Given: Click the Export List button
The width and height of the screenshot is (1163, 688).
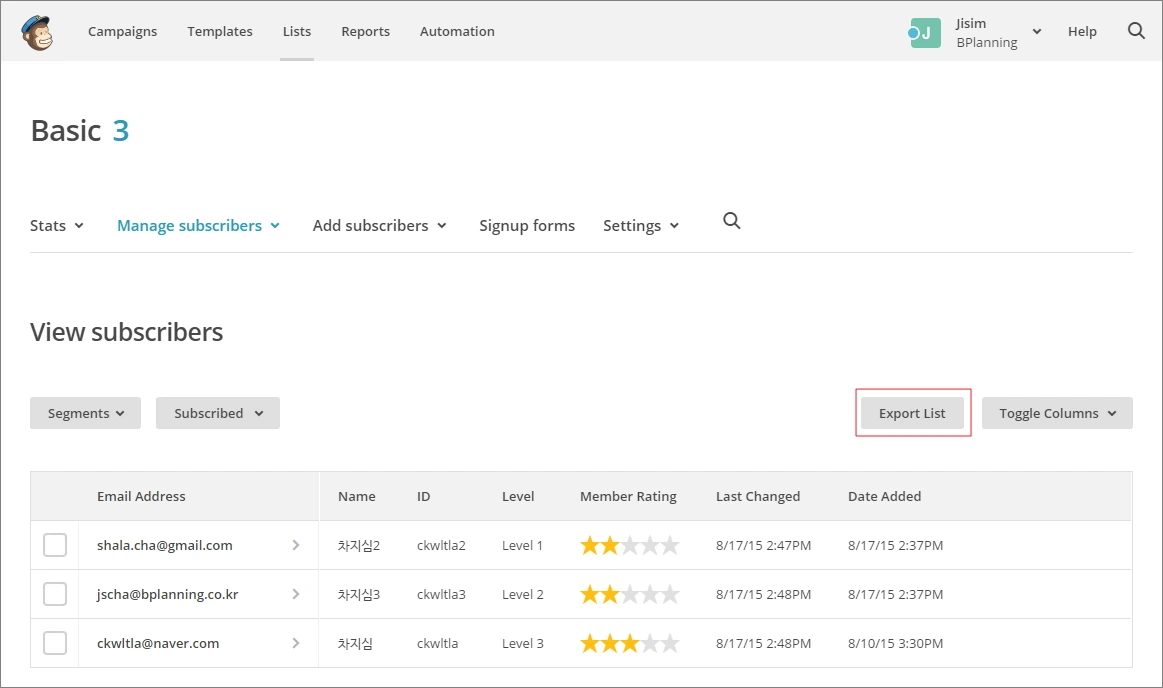Looking at the screenshot, I should click(x=911, y=412).
